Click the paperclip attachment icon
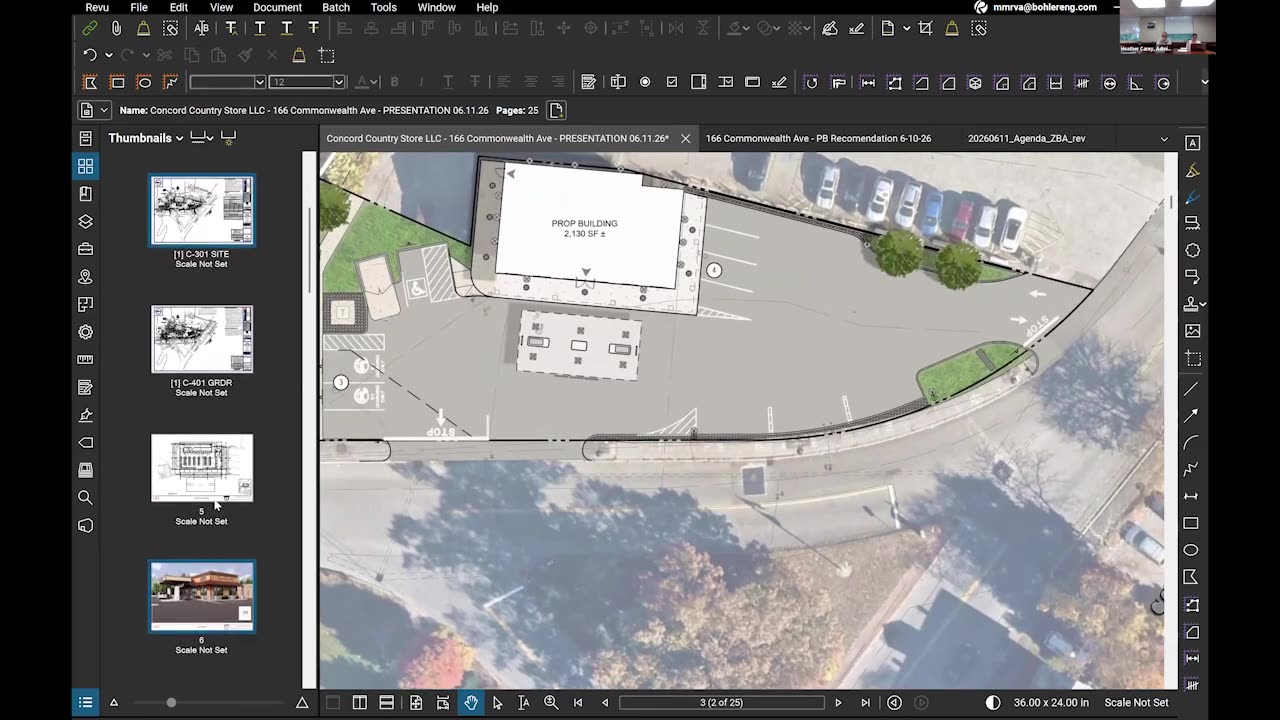This screenshot has height=720, width=1280. 117,29
